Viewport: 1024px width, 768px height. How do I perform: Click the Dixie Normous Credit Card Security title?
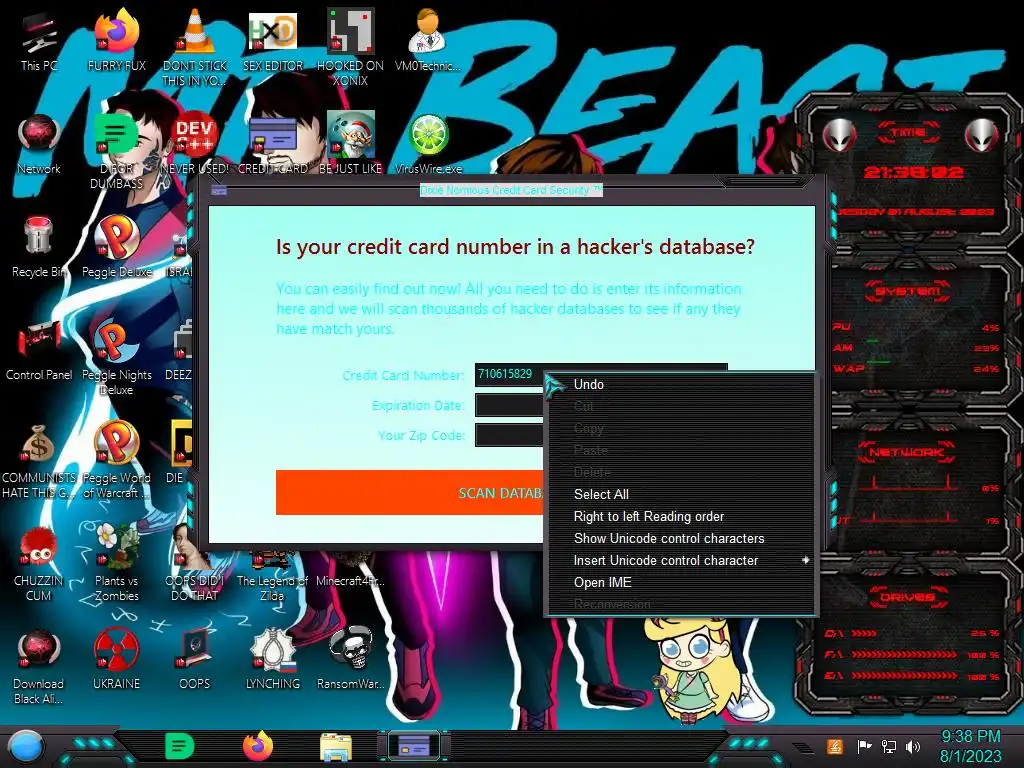pyautogui.click(x=511, y=190)
